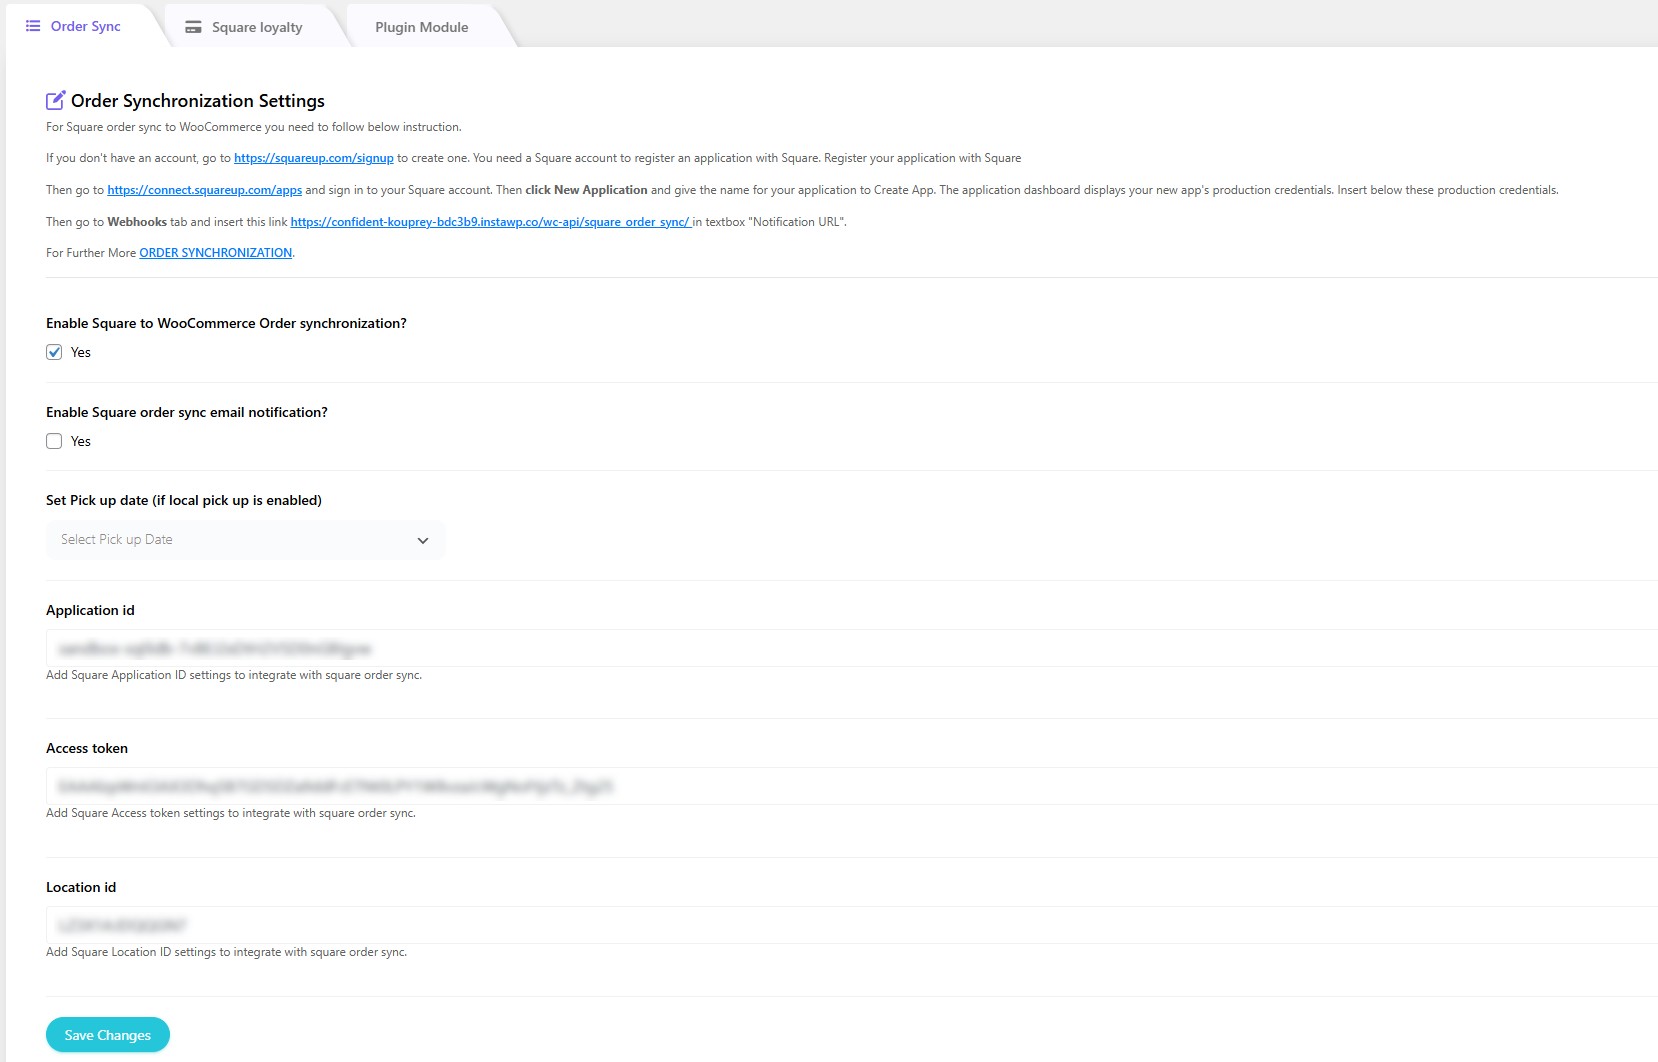1658x1062 pixels.
Task: Open the connect.squareup.com/apps link
Action: (x=204, y=190)
